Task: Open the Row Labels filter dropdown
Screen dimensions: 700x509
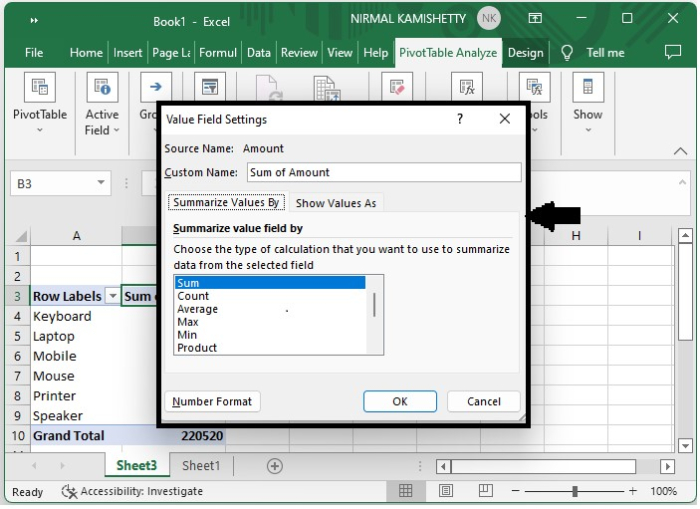Action: point(113,296)
